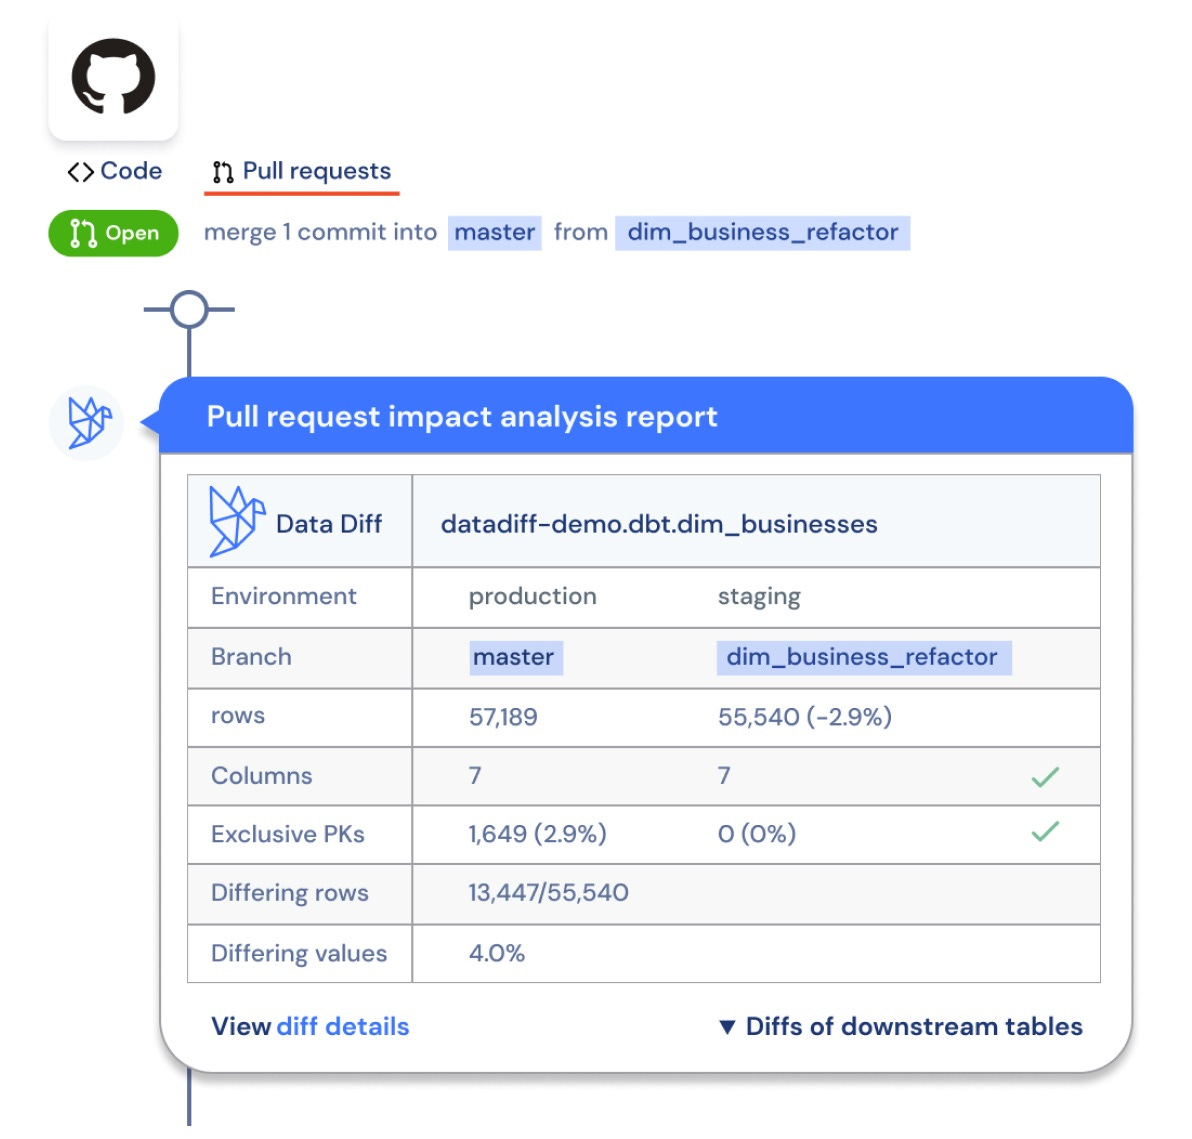Expand the dim_business_refactor branch label
Screen dimensions: 1192x1139
coord(863,657)
